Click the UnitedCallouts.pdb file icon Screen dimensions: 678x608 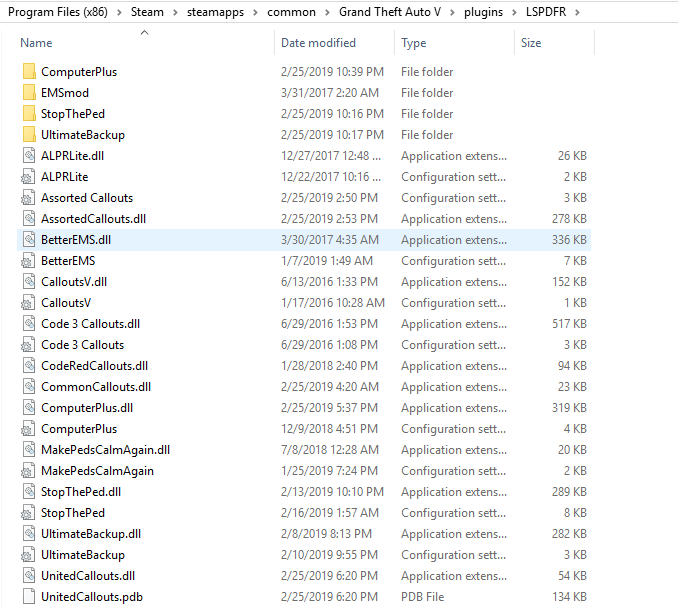pos(29,597)
